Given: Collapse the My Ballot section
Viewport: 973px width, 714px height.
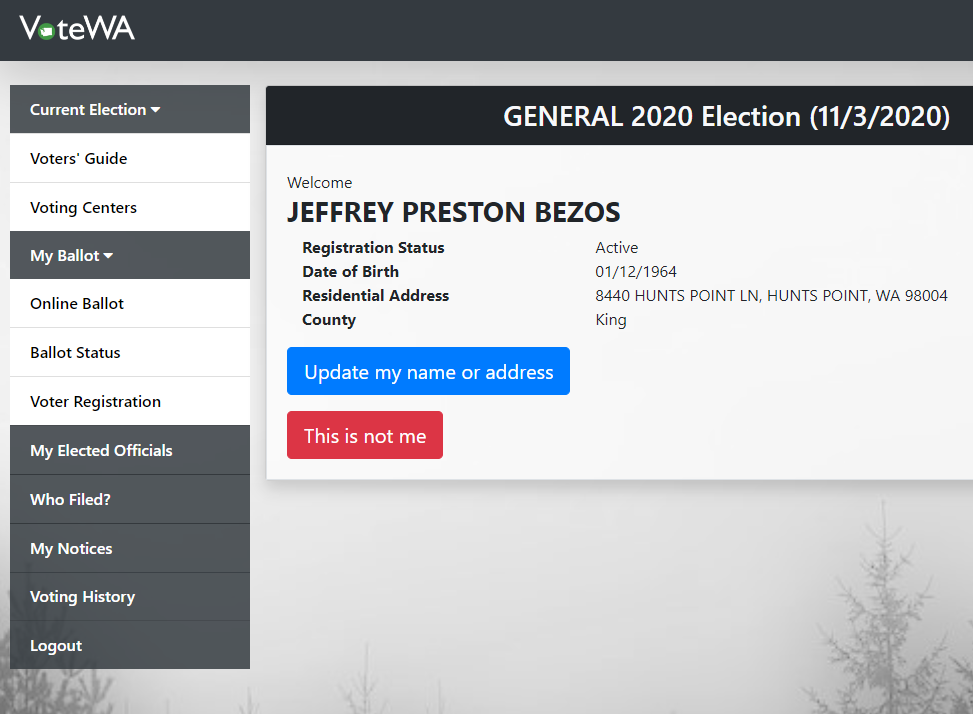Looking at the screenshot, I should (x=130, y=256).
